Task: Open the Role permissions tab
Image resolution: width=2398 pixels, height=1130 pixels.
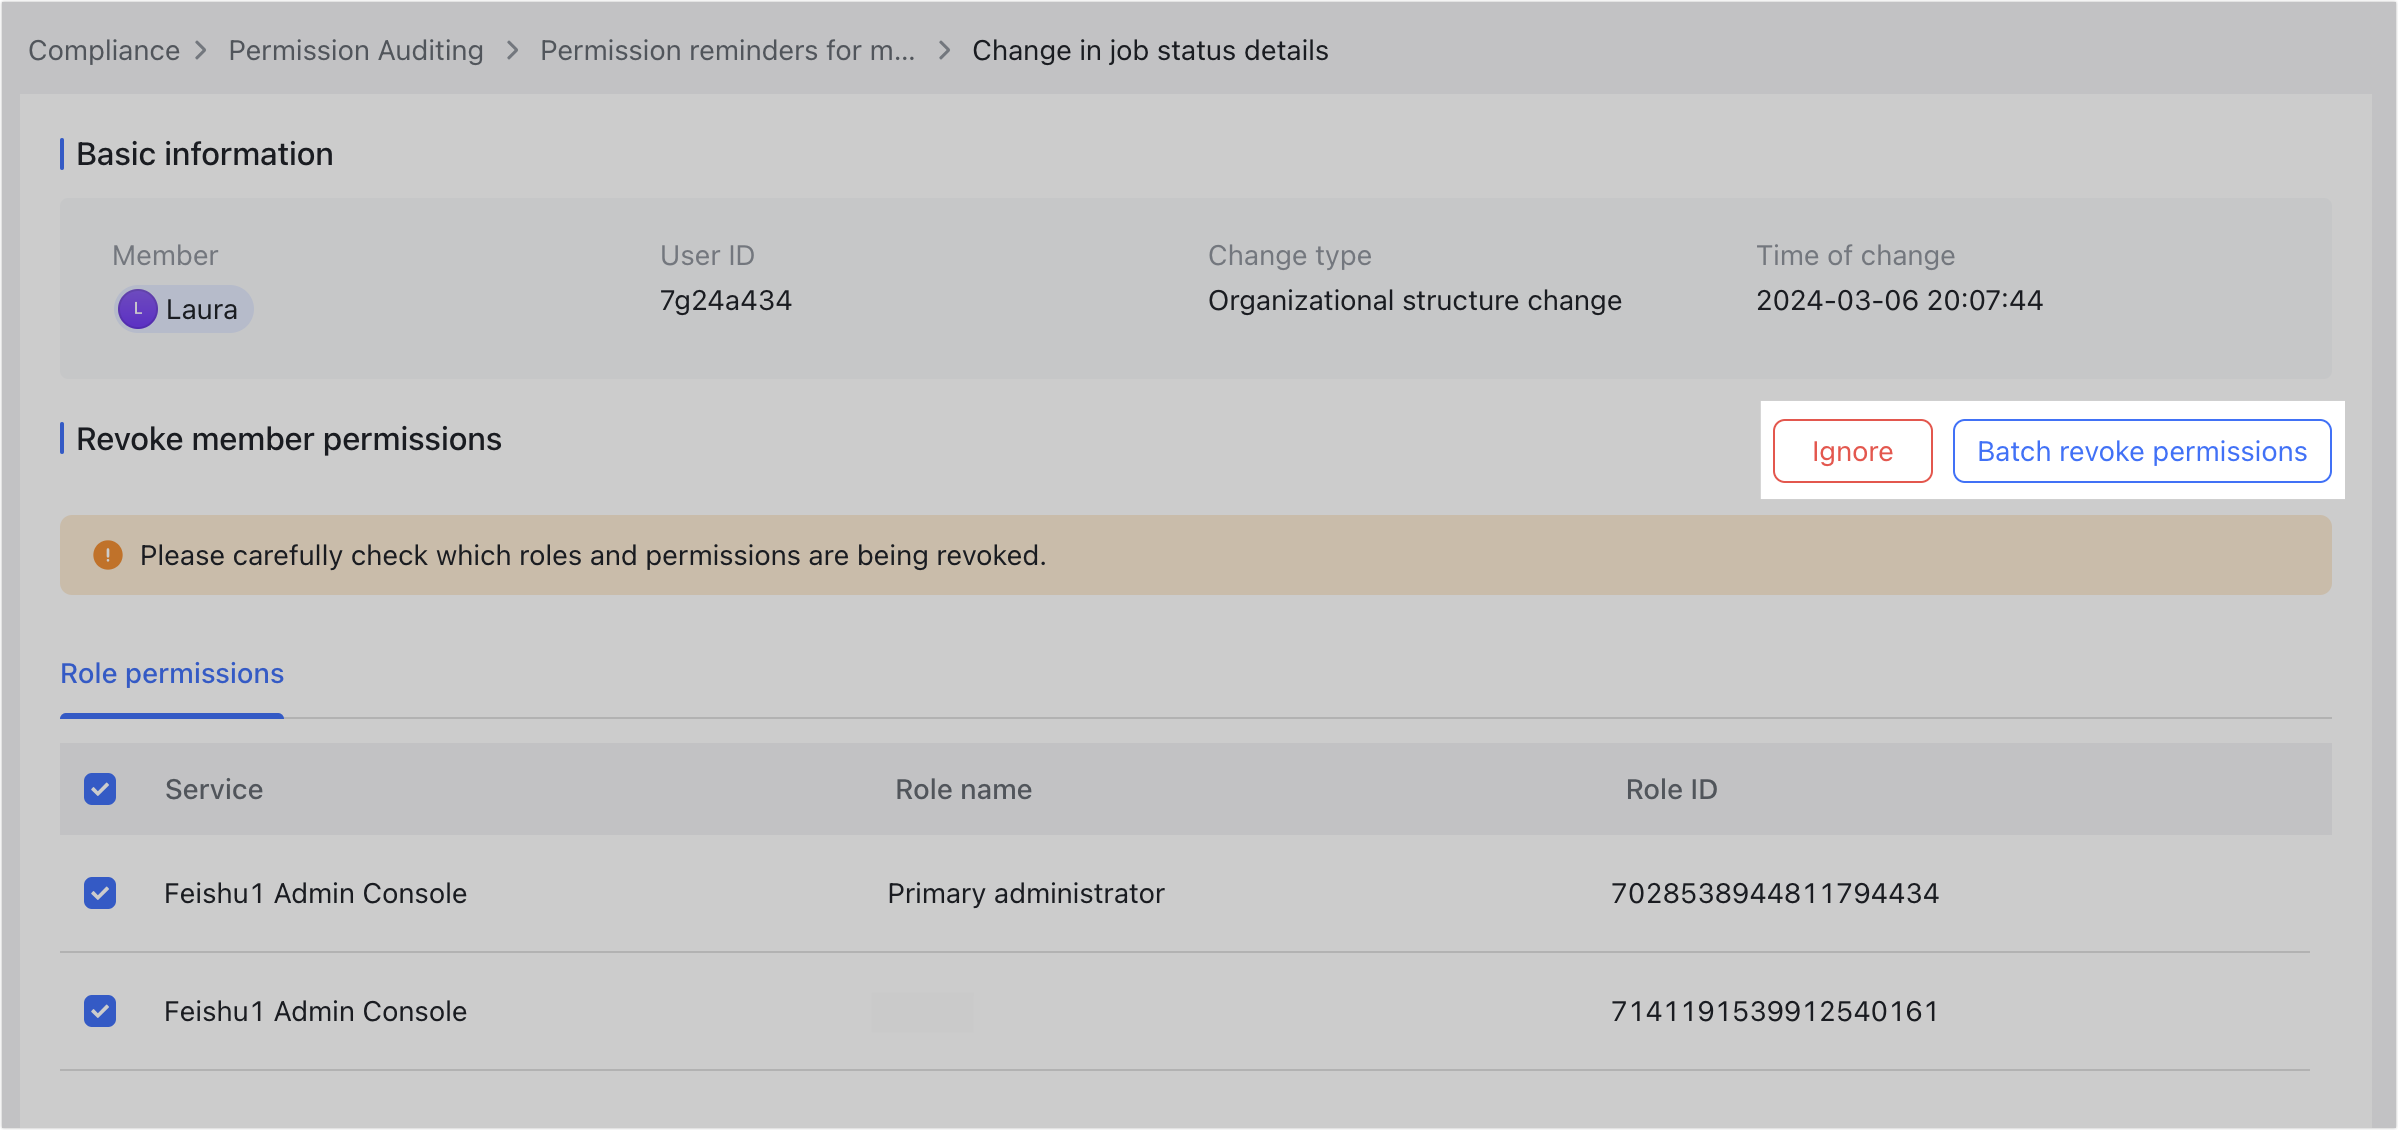Action: (172, 674)
